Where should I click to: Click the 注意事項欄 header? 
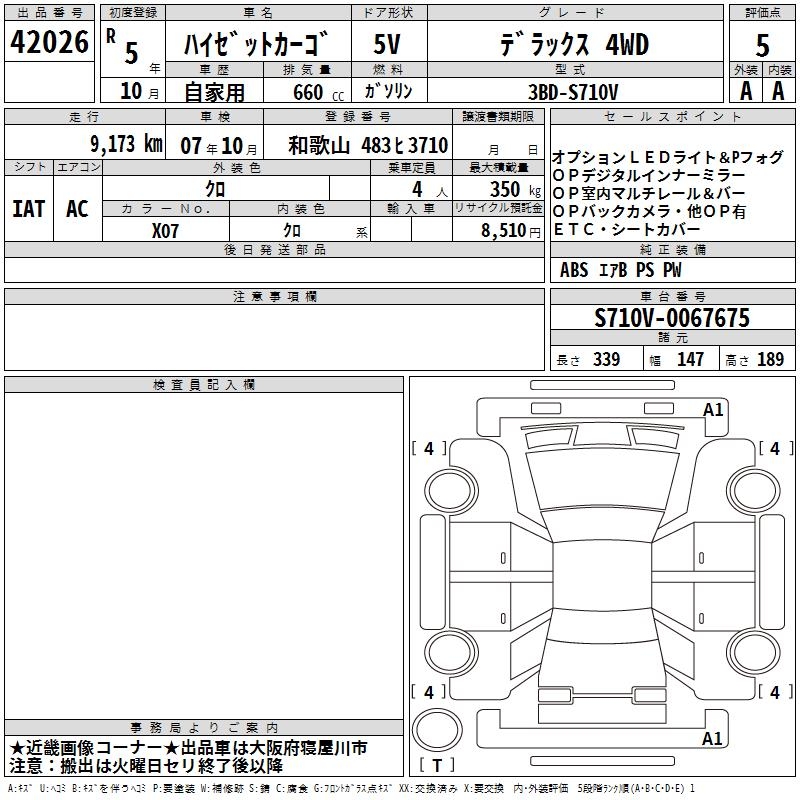tap(274, 296)
